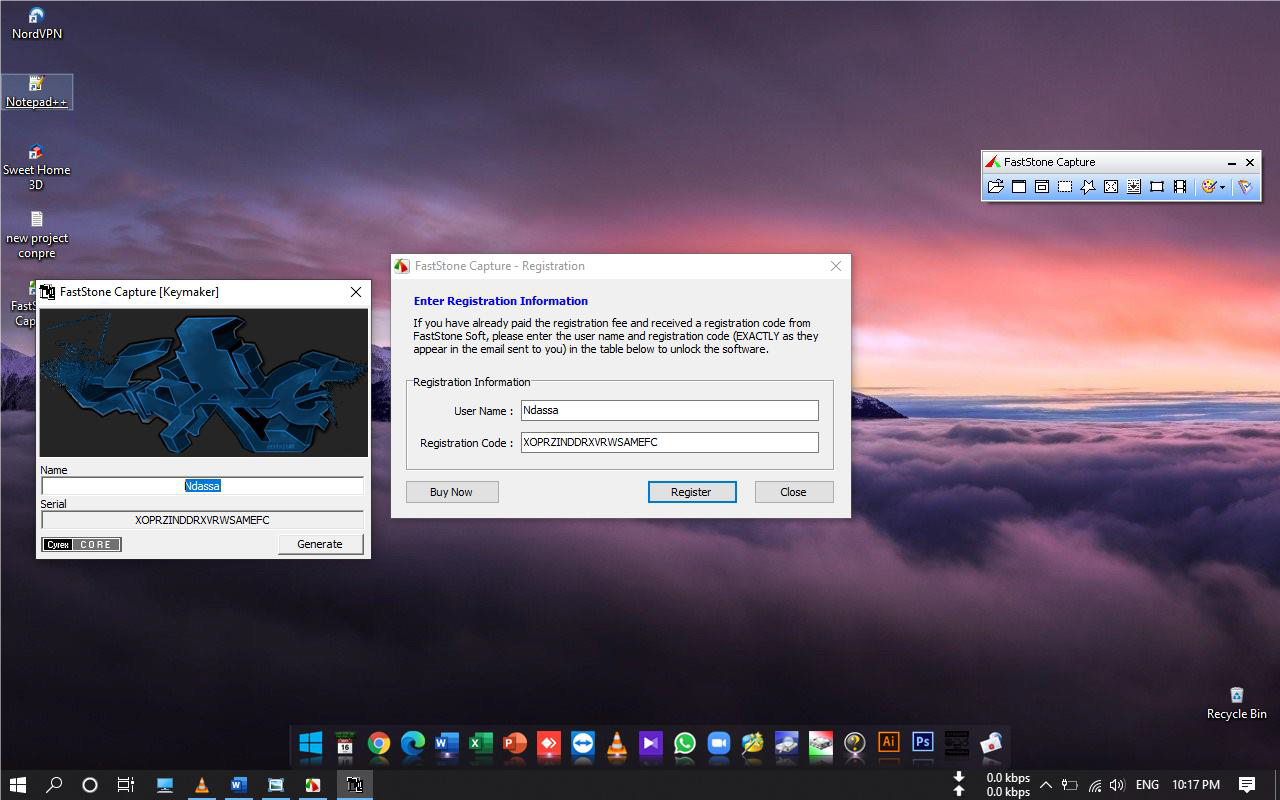
Task: Open Cortana from the taskbar
Action: point(90,785)
